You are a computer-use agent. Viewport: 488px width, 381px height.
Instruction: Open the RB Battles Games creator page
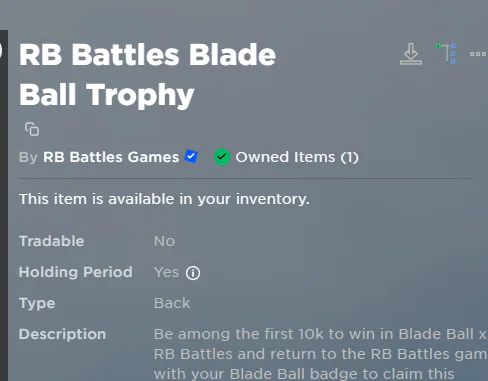[111, 157]
